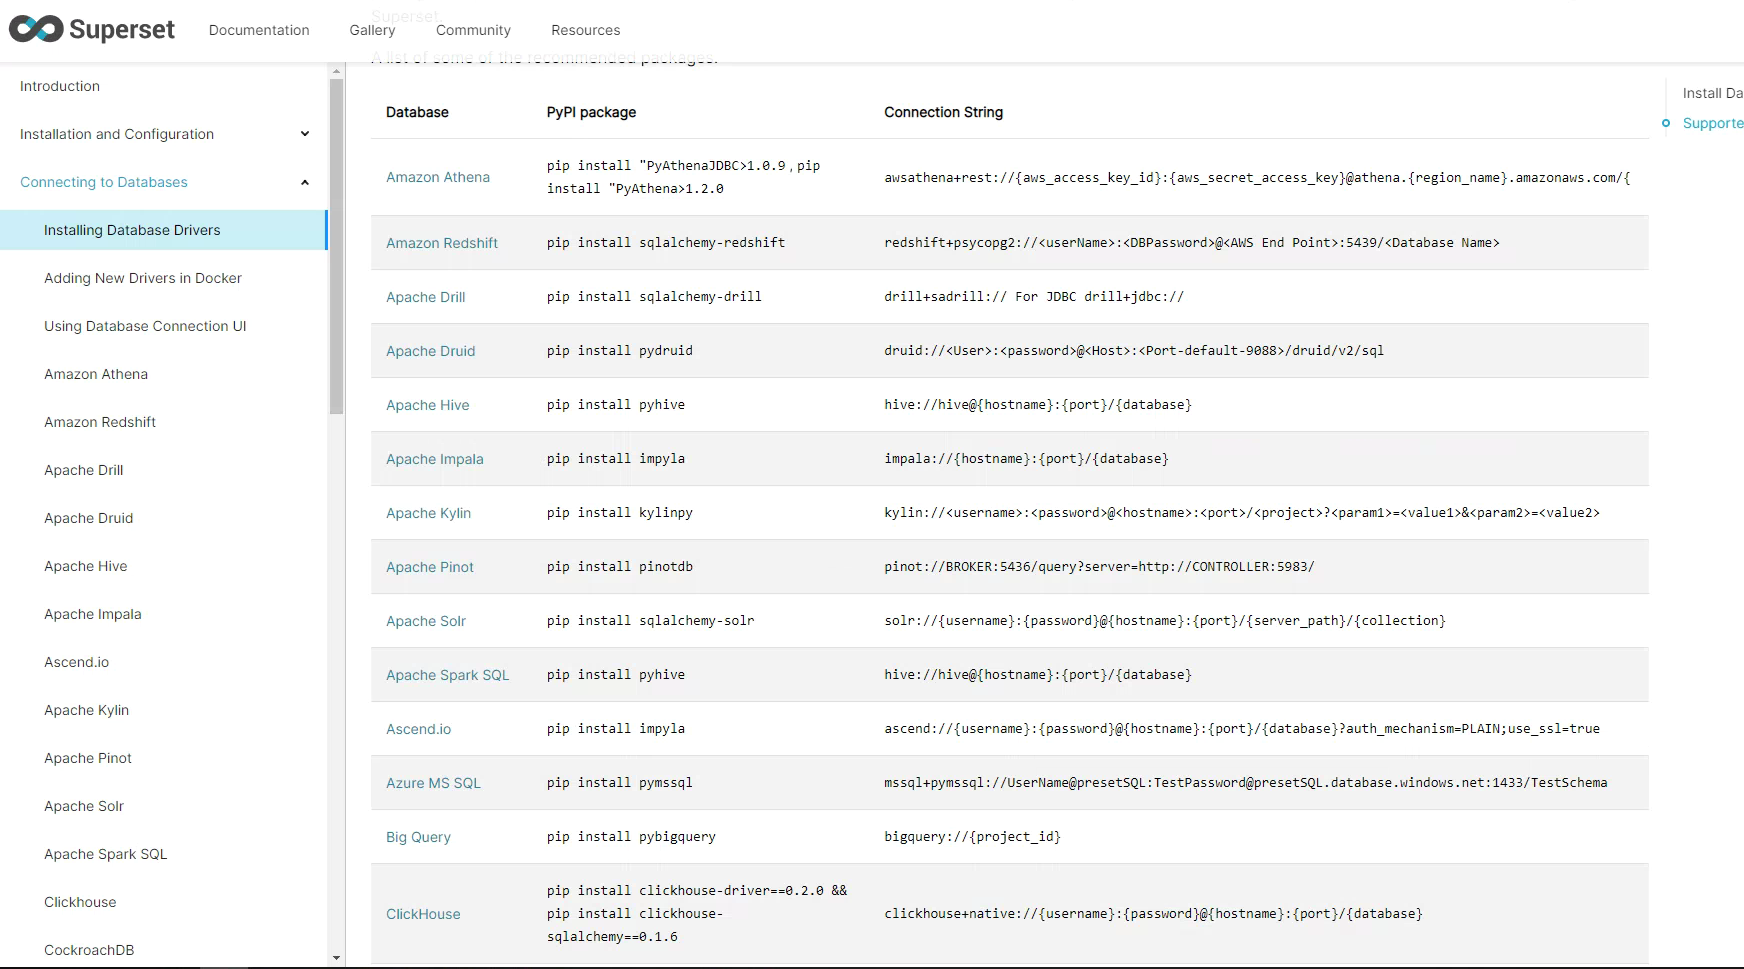Open Apache Solr in sidebar
1744x969 pixels.
[x=84, y=806]
